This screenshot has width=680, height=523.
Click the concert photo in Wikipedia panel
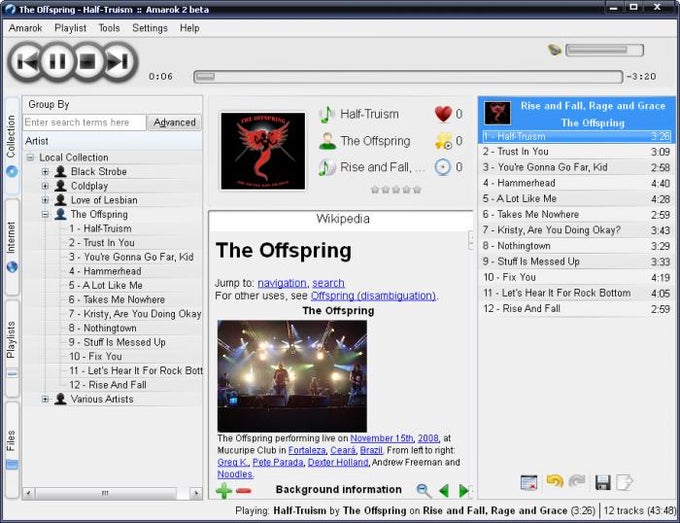click(292, 376)
